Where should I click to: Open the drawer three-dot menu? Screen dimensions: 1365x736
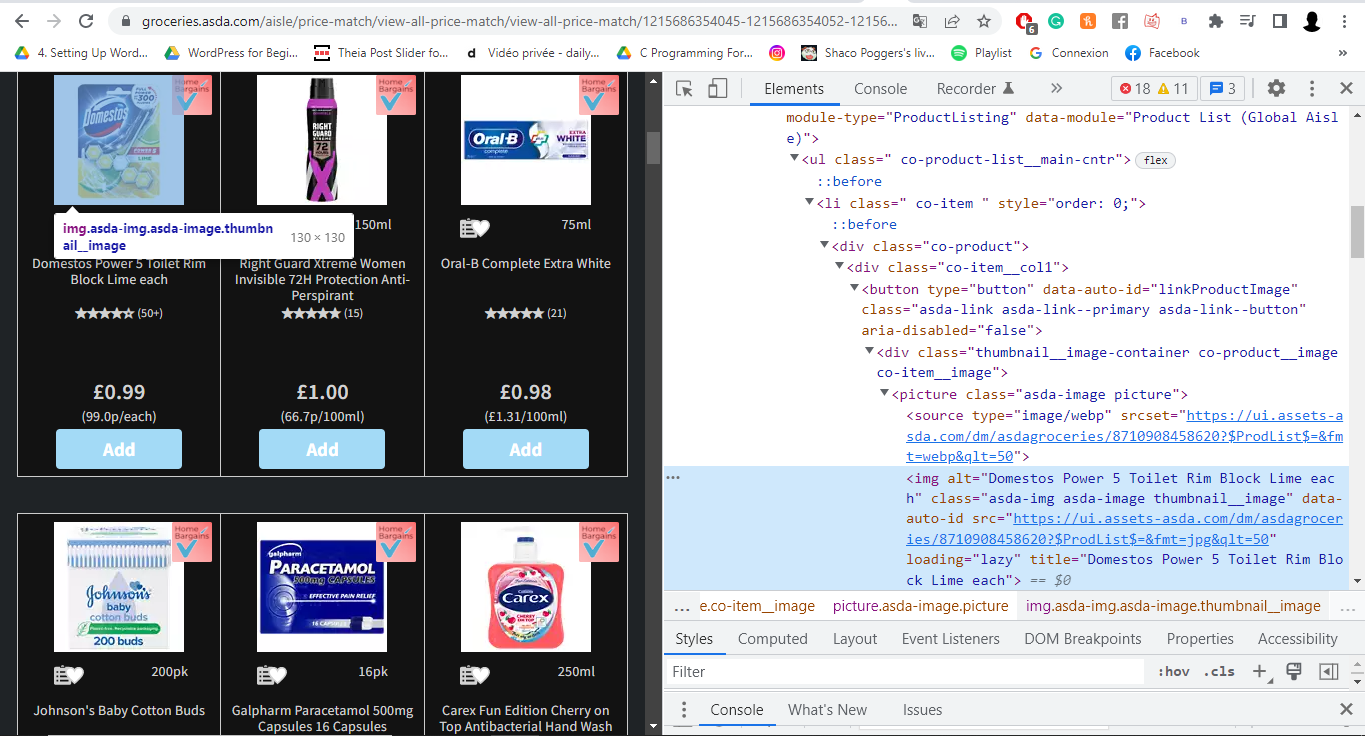684,710
